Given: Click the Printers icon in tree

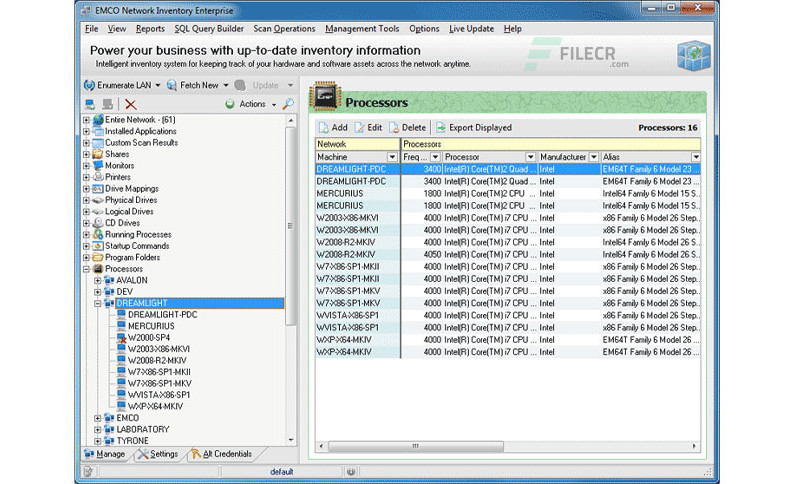Looking at the screenshot, I should tap(98, 177).
